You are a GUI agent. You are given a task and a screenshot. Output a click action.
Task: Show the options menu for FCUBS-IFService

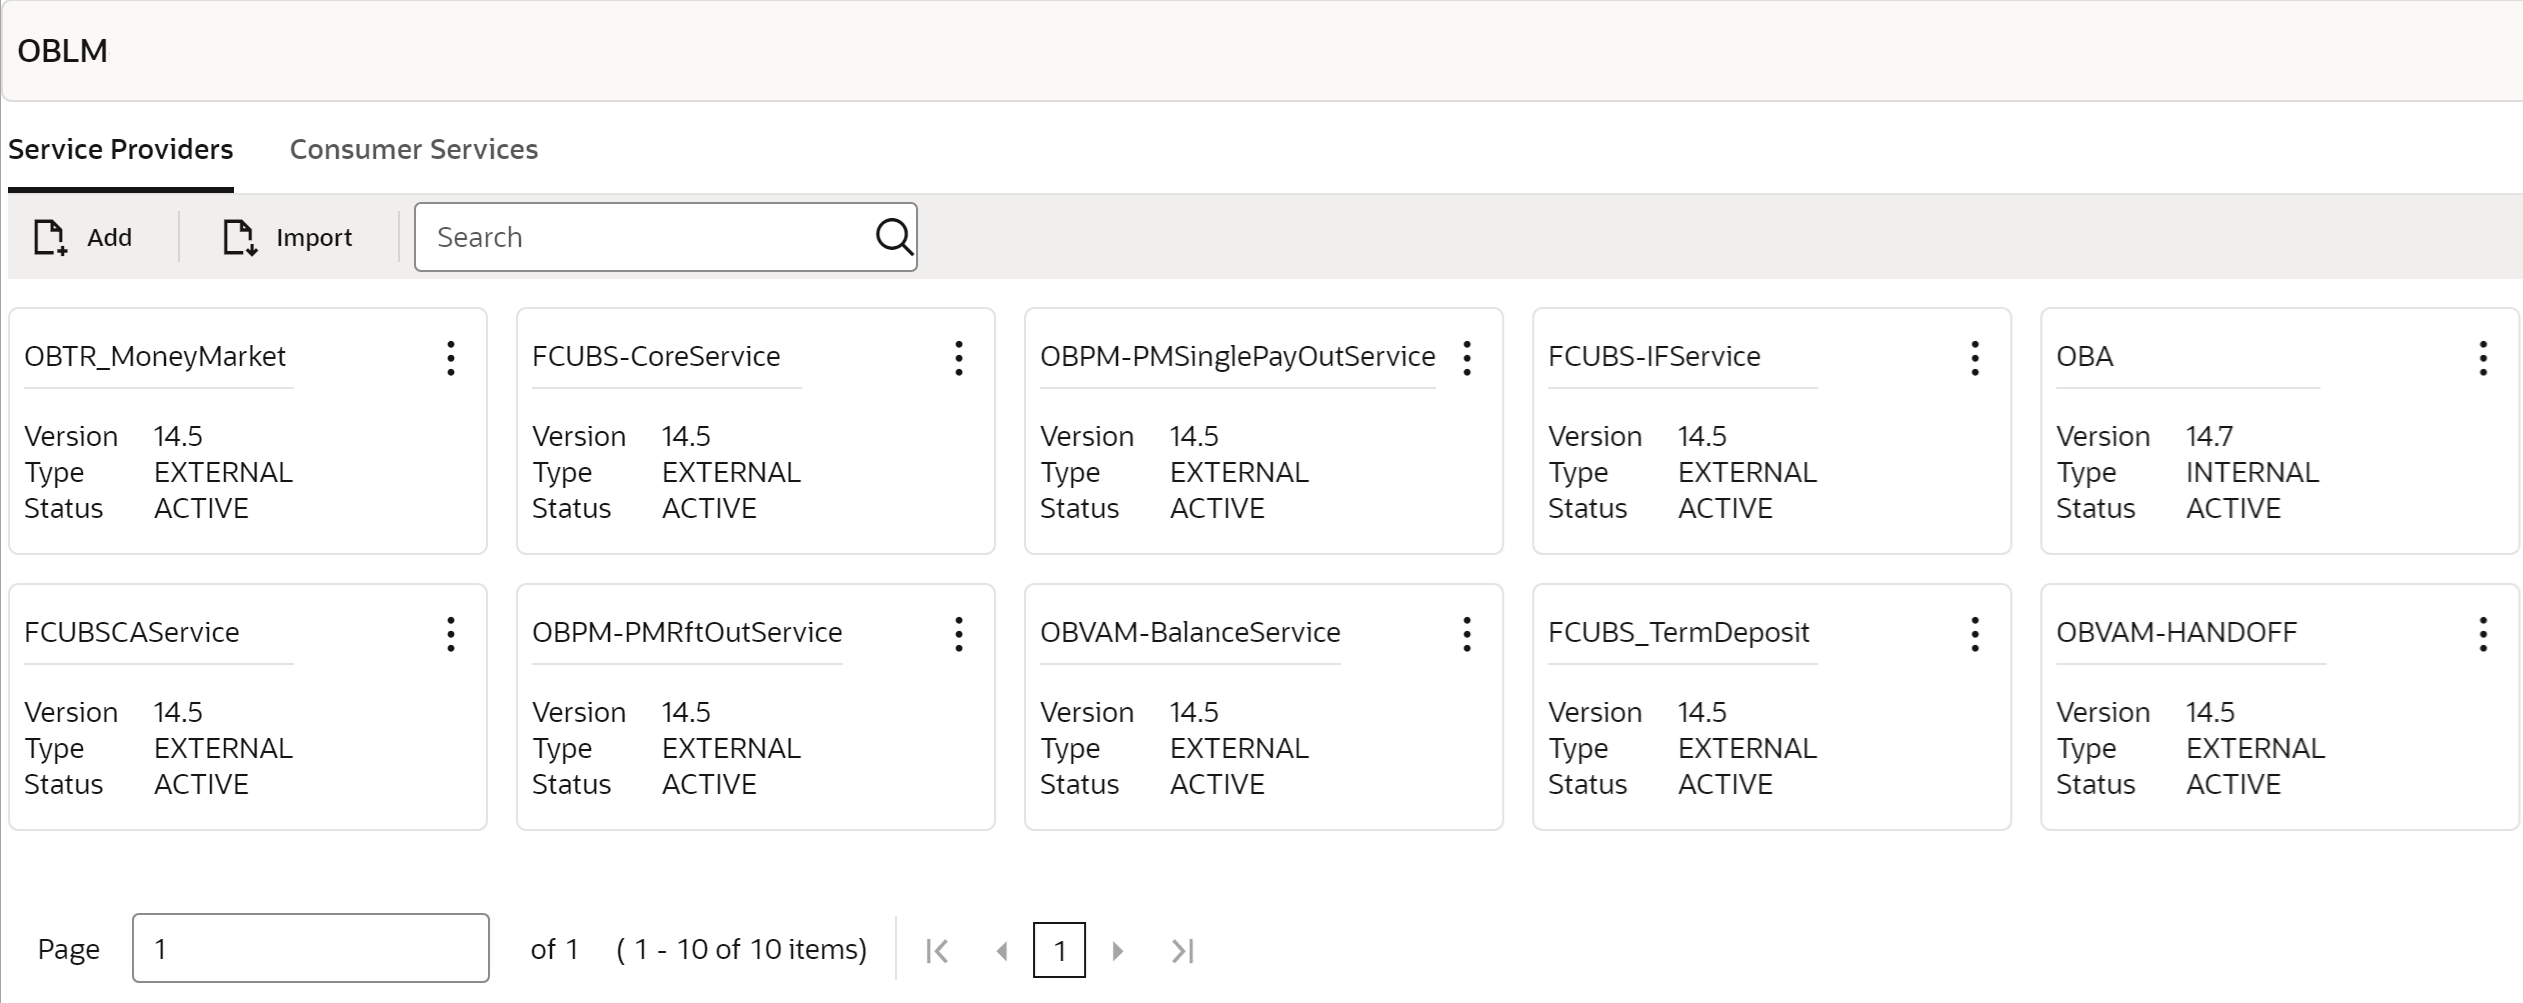click(x=1975, y=358)
